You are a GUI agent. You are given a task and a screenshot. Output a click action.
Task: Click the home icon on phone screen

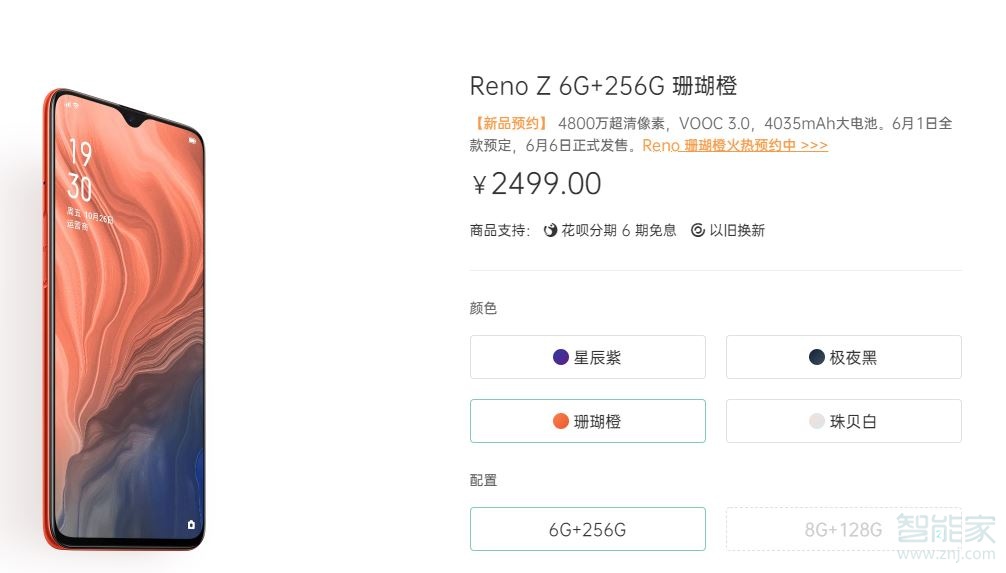[190, 523]
